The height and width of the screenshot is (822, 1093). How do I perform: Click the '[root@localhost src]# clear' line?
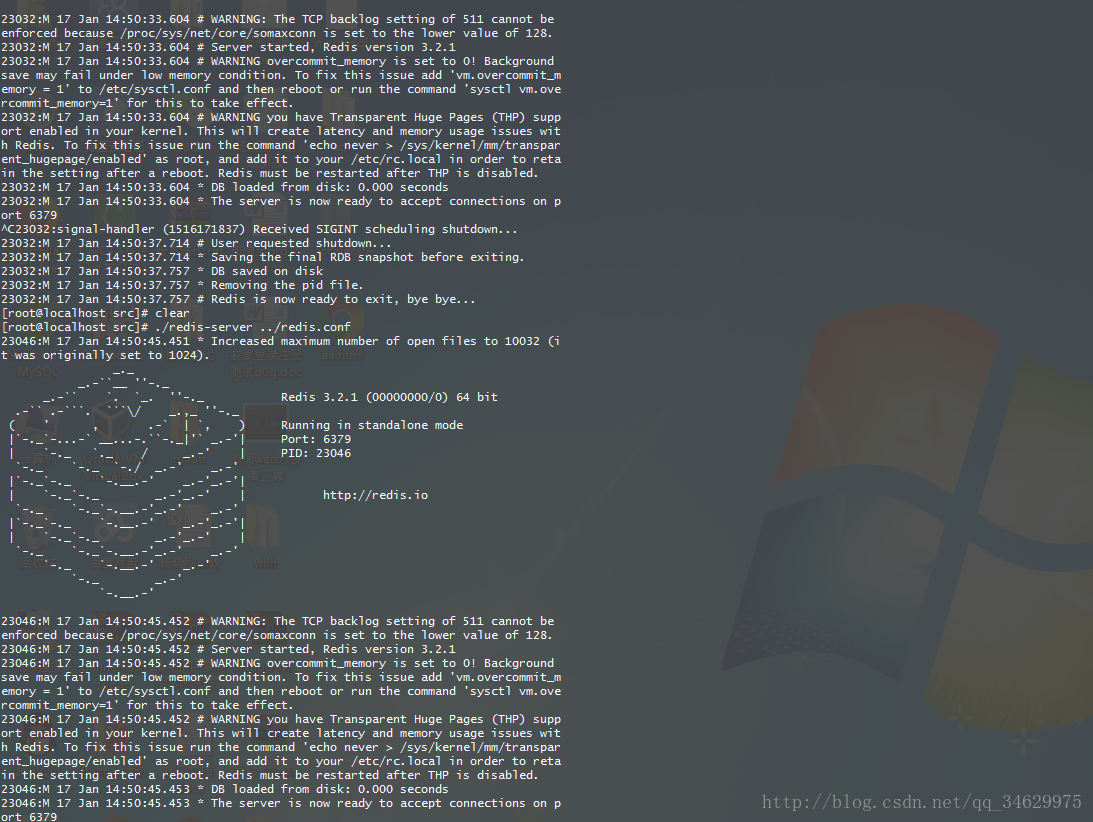click(x=95, y=313)
